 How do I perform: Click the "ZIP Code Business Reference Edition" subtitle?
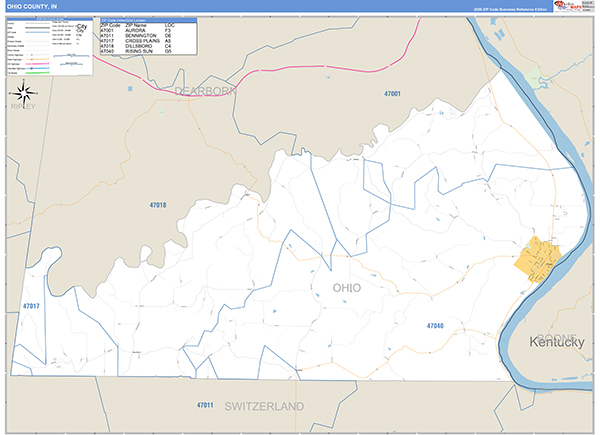click(510, 9)
